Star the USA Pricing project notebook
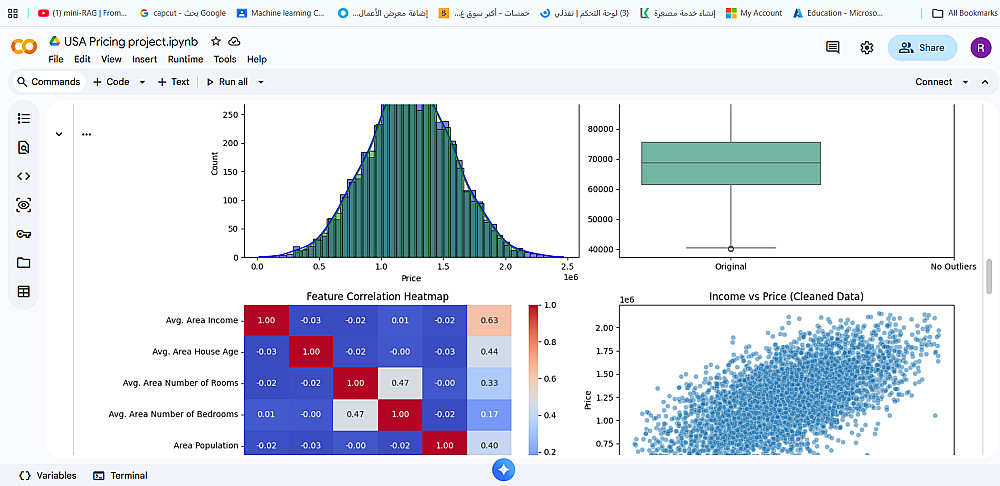The height and width of the screenshot is (486, 1000). [x=216, y=41]
